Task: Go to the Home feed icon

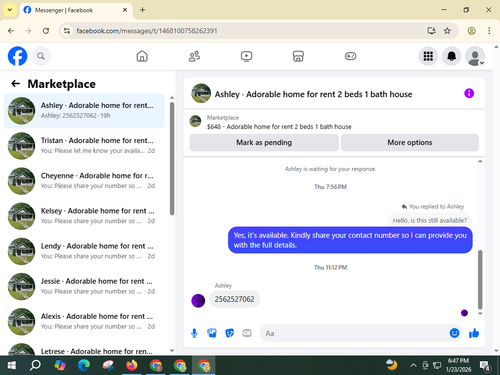Action: 142,56
